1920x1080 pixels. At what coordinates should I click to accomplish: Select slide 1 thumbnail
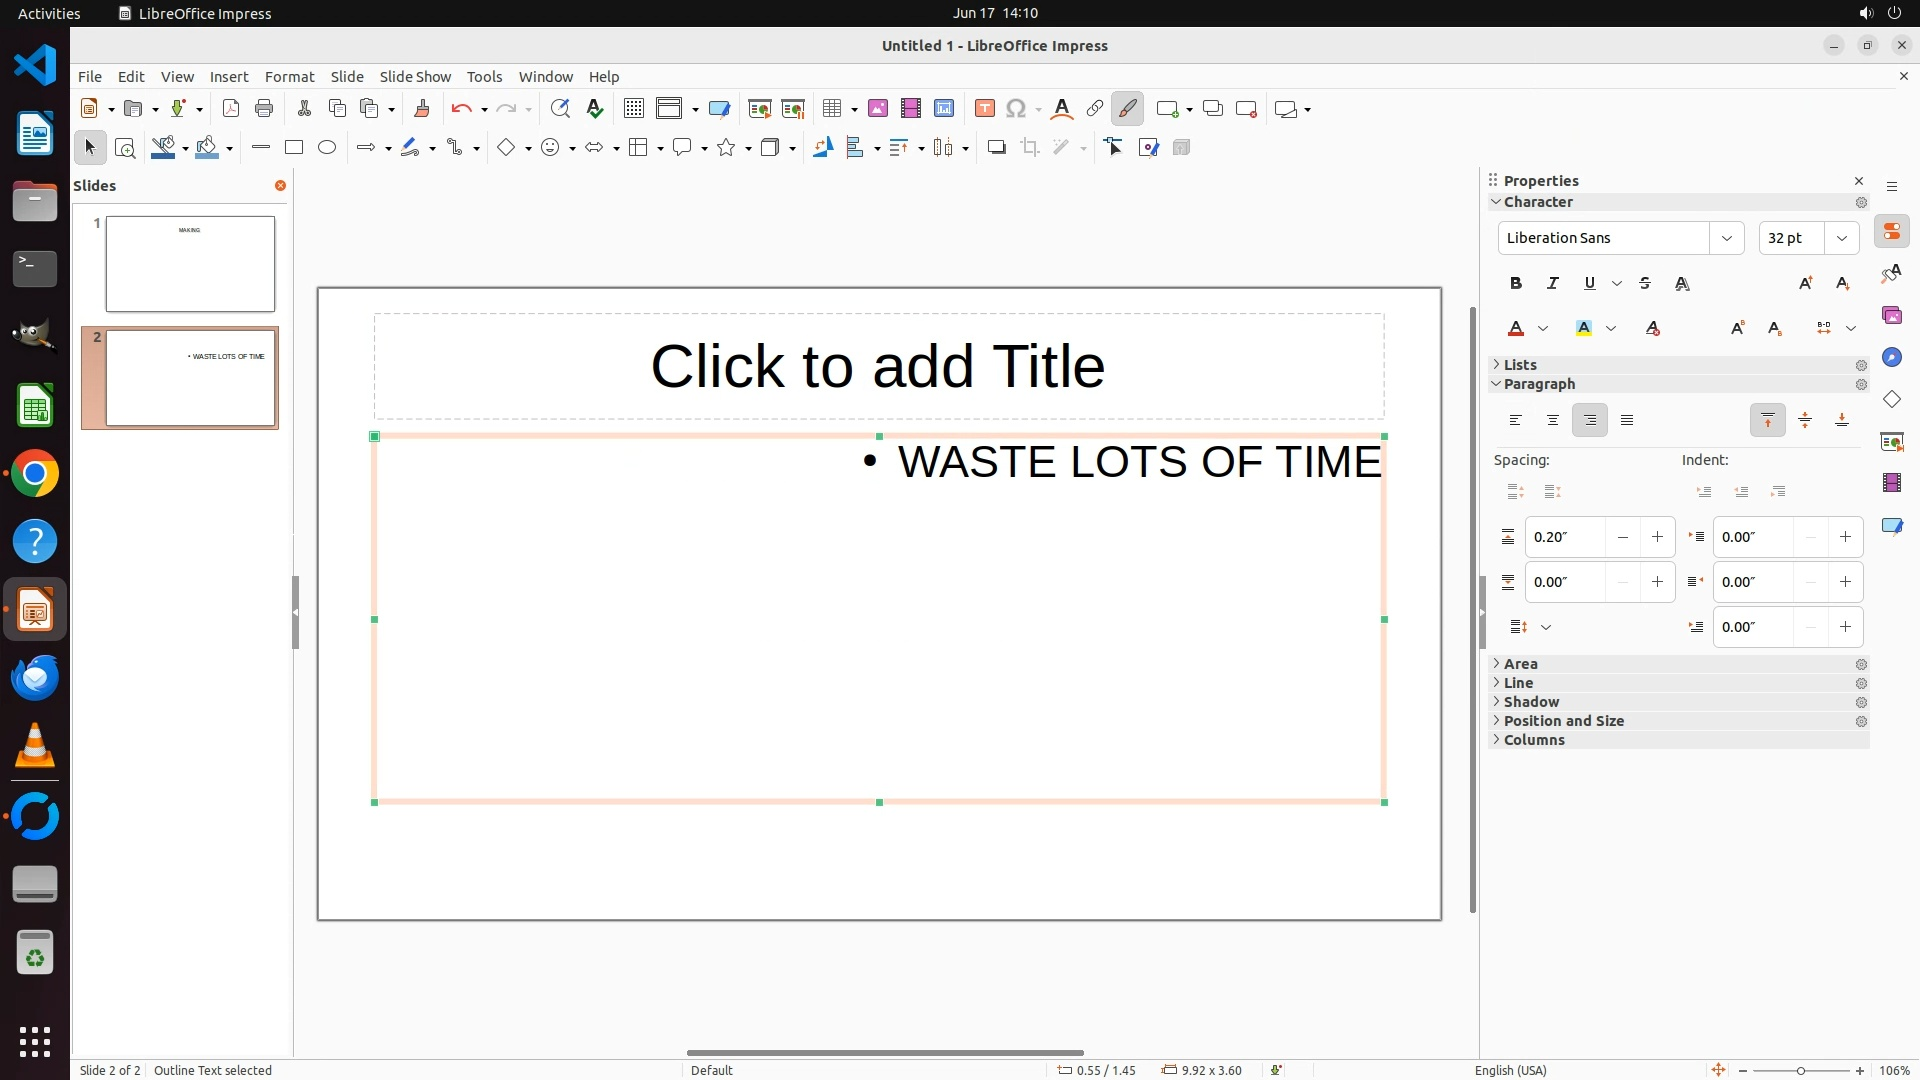pyautogui.click(x=190, y=264)
